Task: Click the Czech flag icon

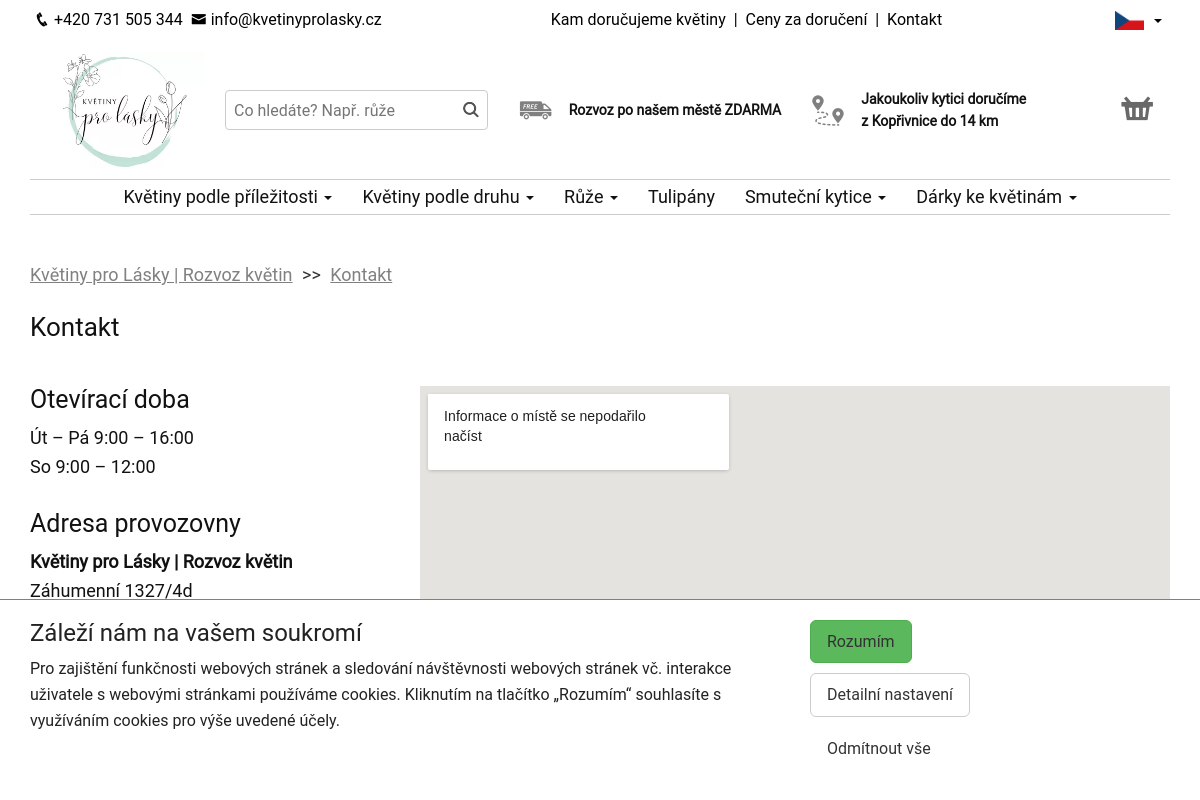Action: point(1129,20)
